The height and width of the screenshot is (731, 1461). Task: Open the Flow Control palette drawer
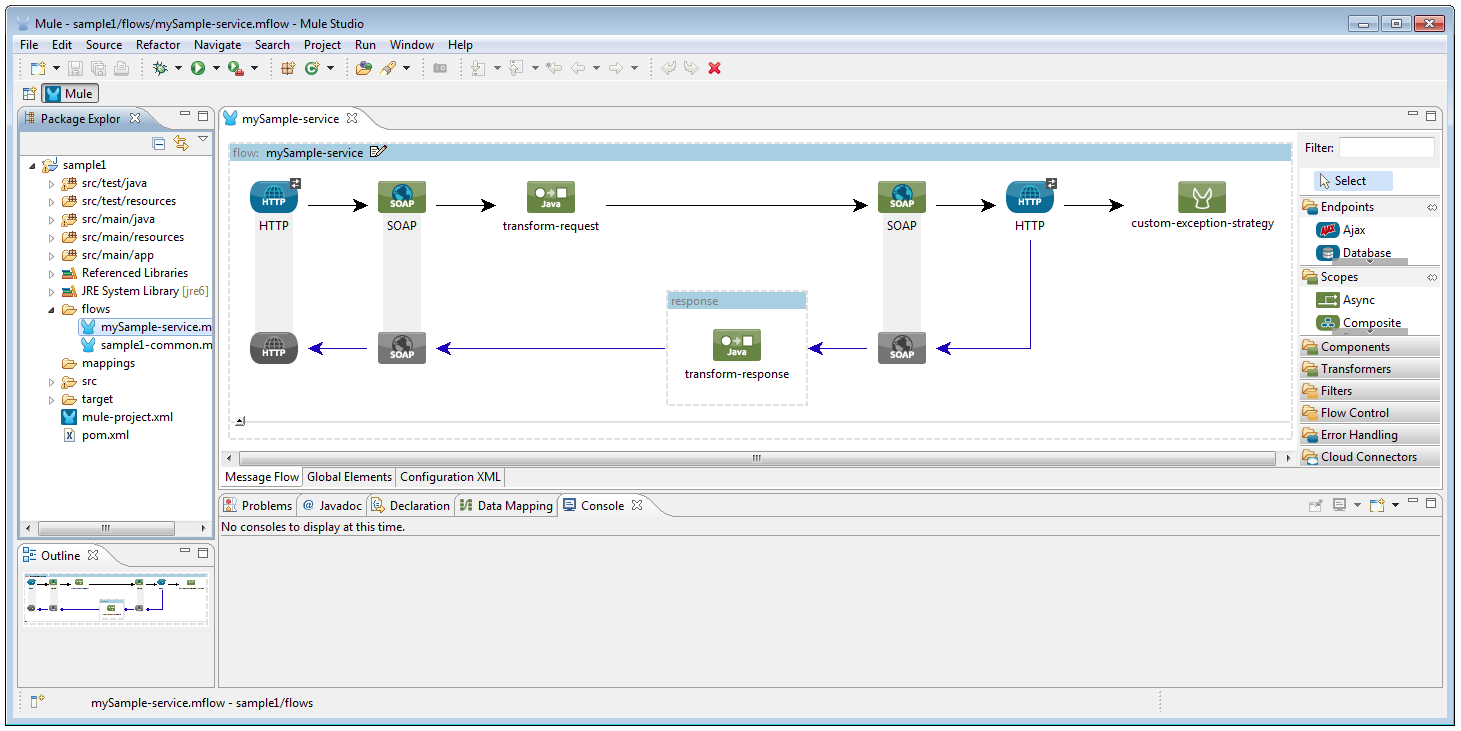pos(1369,413)
